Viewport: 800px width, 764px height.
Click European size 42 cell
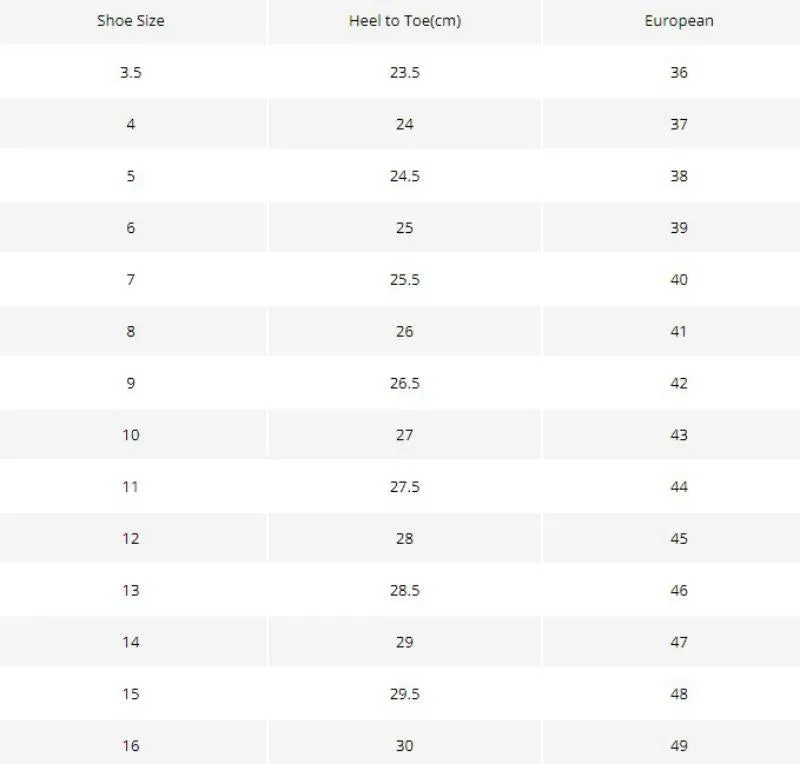point(679,383)
